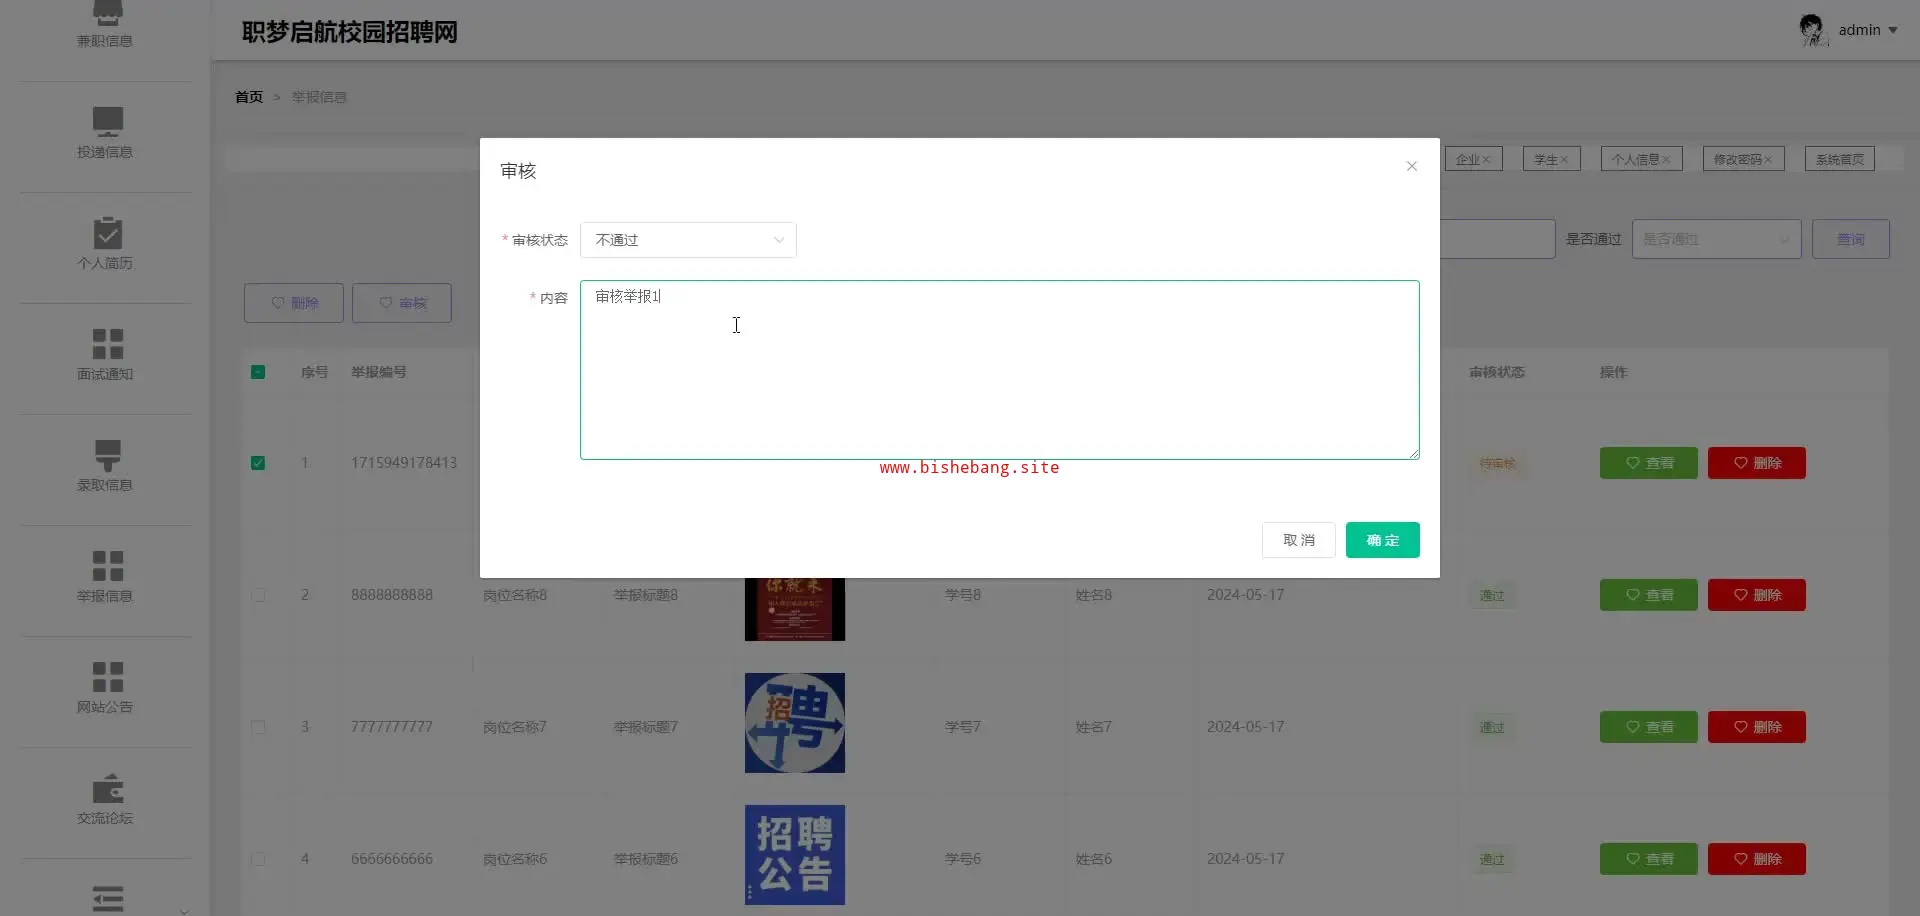Image resolution: width=1920 pixels, height=916 pixels.
Task: View the report in row 8888888888
Action: point(1648,595)
